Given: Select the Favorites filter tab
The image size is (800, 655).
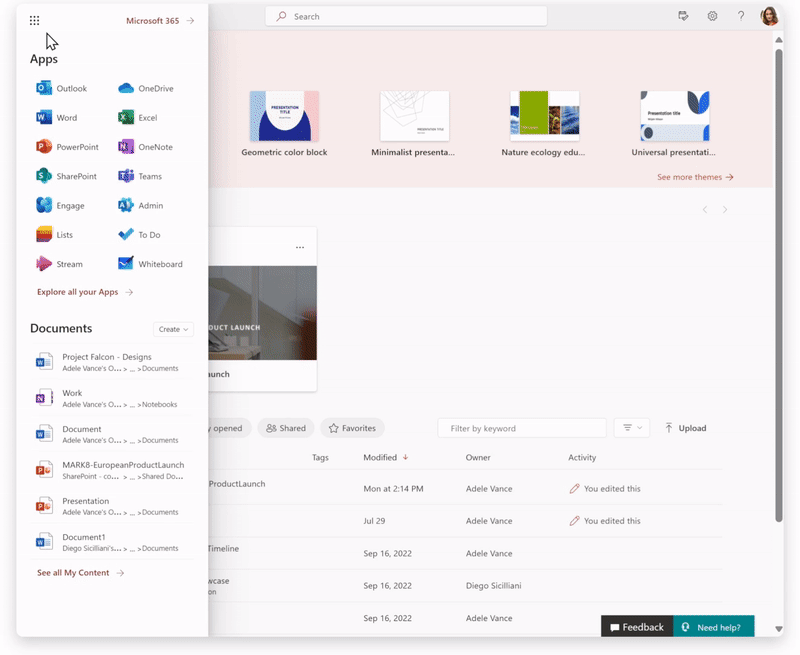Looking at the screenshot, I should (352, 428).
